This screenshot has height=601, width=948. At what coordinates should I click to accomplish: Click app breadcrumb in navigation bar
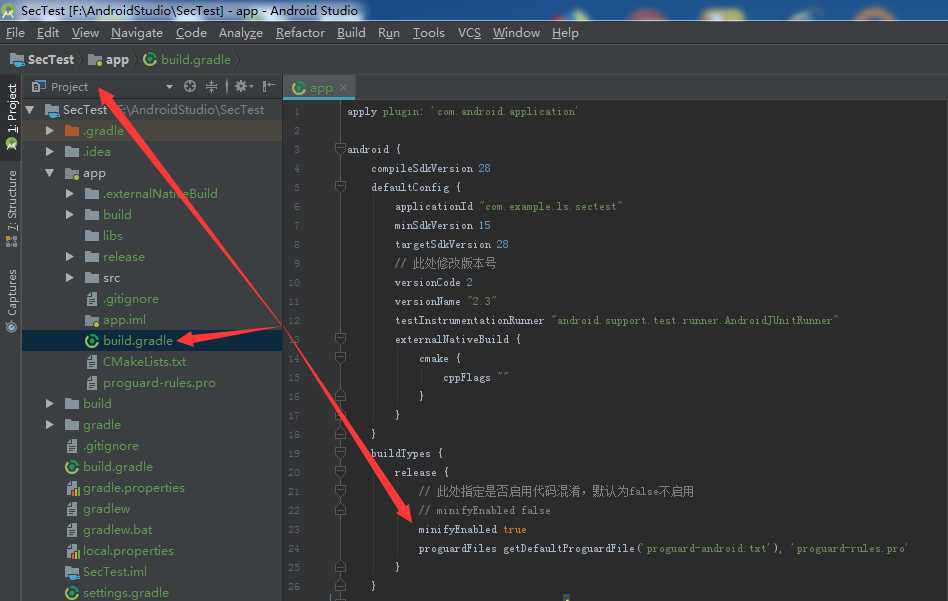109,59
